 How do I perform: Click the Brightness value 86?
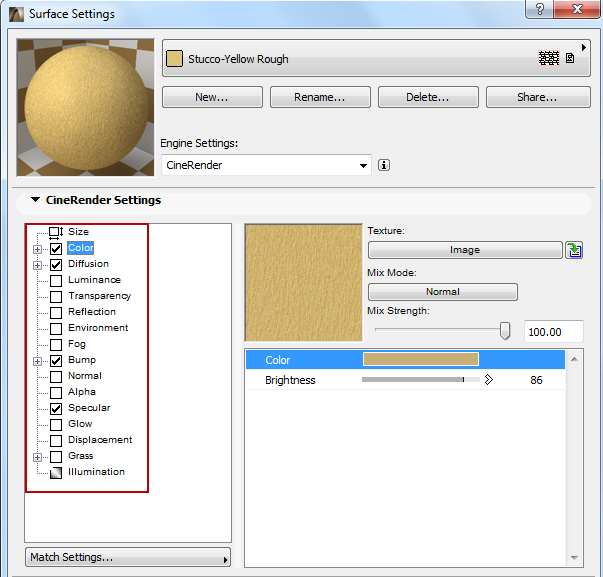coord(536,380)
